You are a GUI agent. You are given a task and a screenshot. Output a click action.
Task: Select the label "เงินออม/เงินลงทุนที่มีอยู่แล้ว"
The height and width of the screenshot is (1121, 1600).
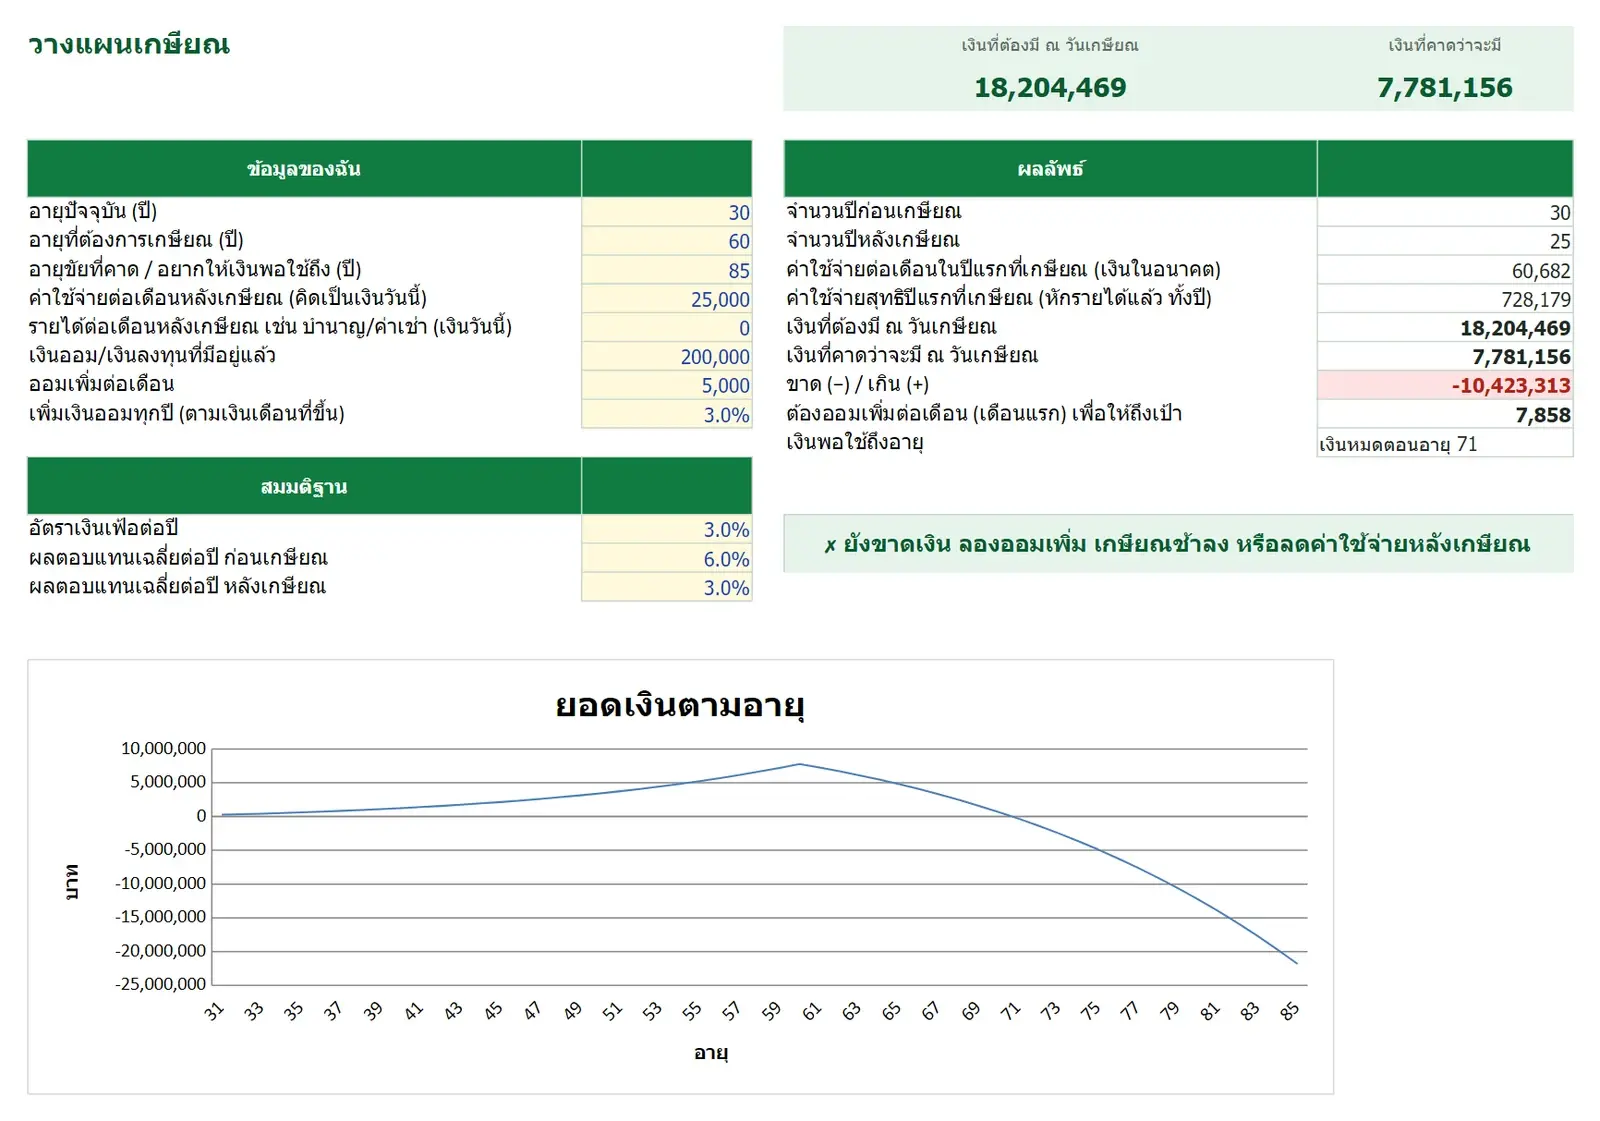click(x=152, y=355)
